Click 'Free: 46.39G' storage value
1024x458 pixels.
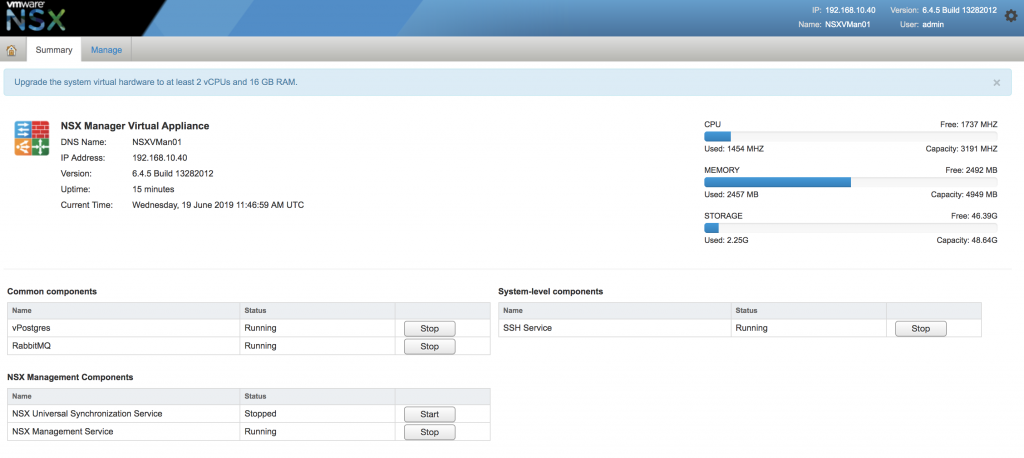click(x=974, y=215)
